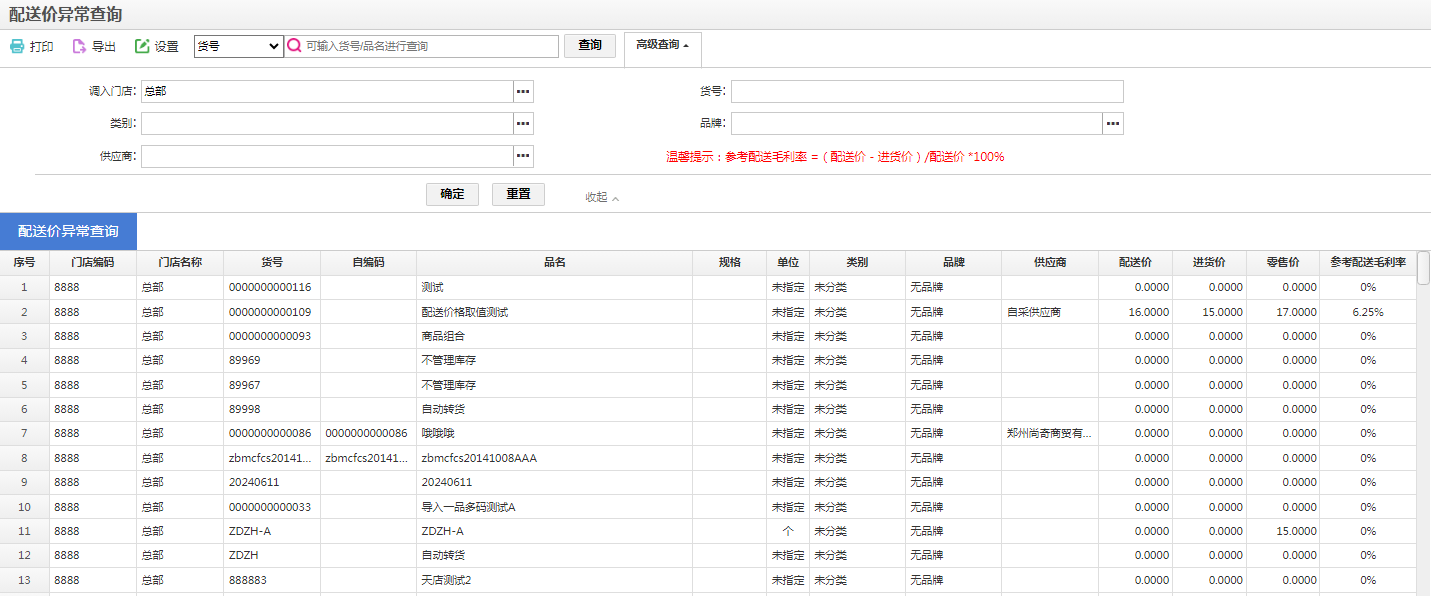Screen dimensions: 1431x596
Task: Click item number 89998
Action: point(244,409)
